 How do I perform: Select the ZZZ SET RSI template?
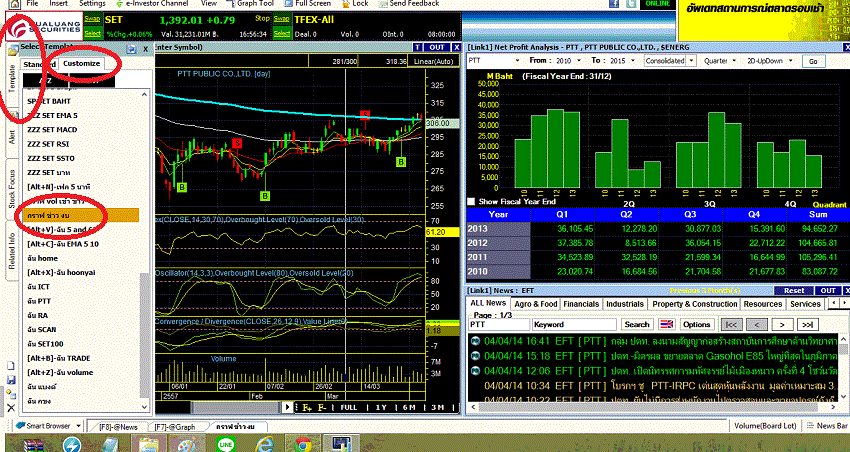(x=48, y=144)
